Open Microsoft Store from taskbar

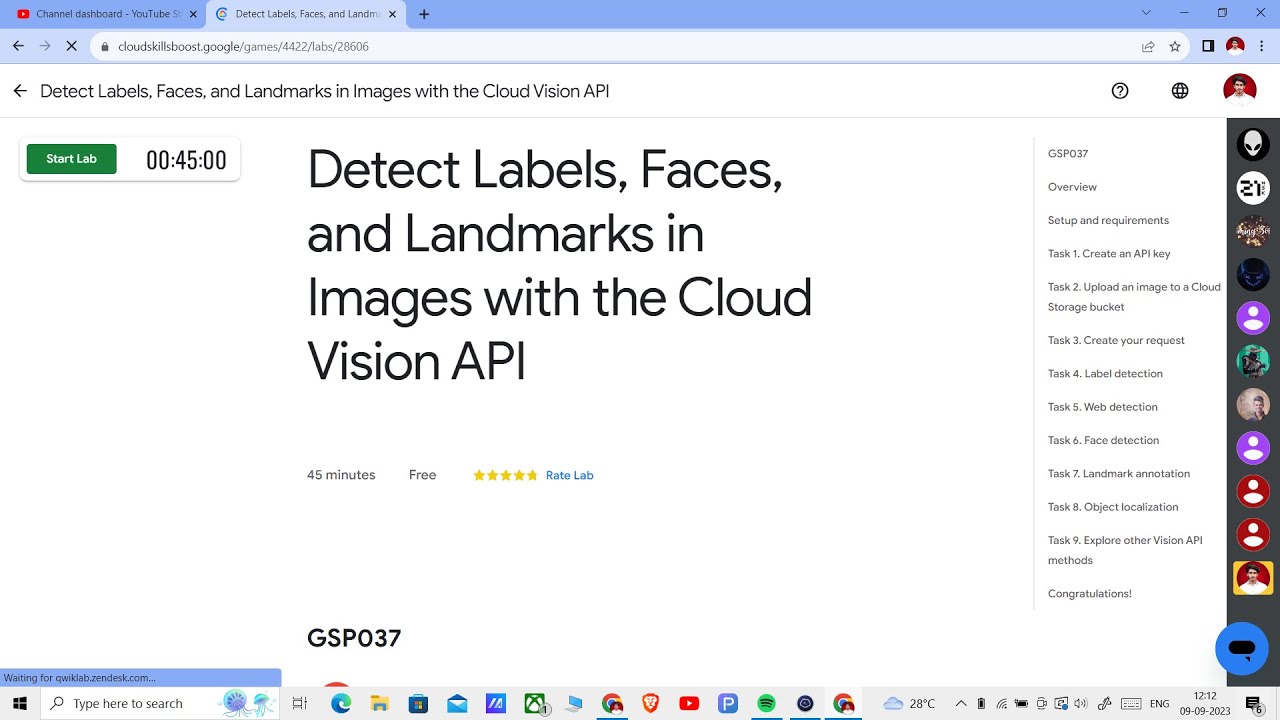tap(418, 703)
